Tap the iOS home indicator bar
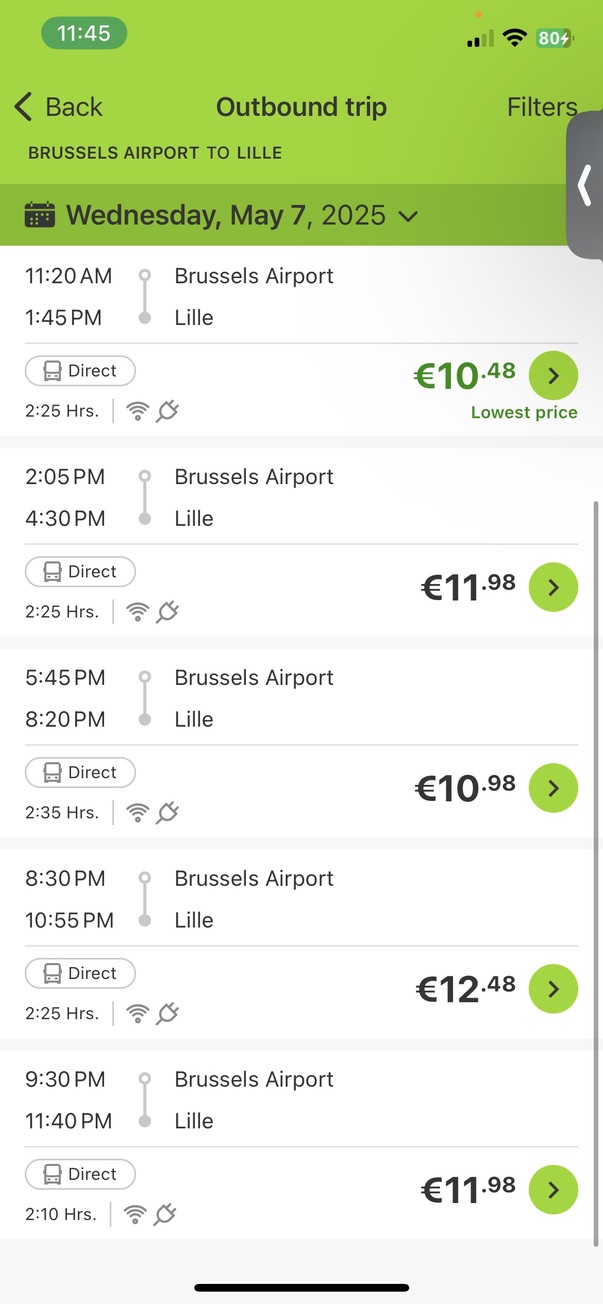This screenshot has height=1304, width=603. click(301, 1287)
